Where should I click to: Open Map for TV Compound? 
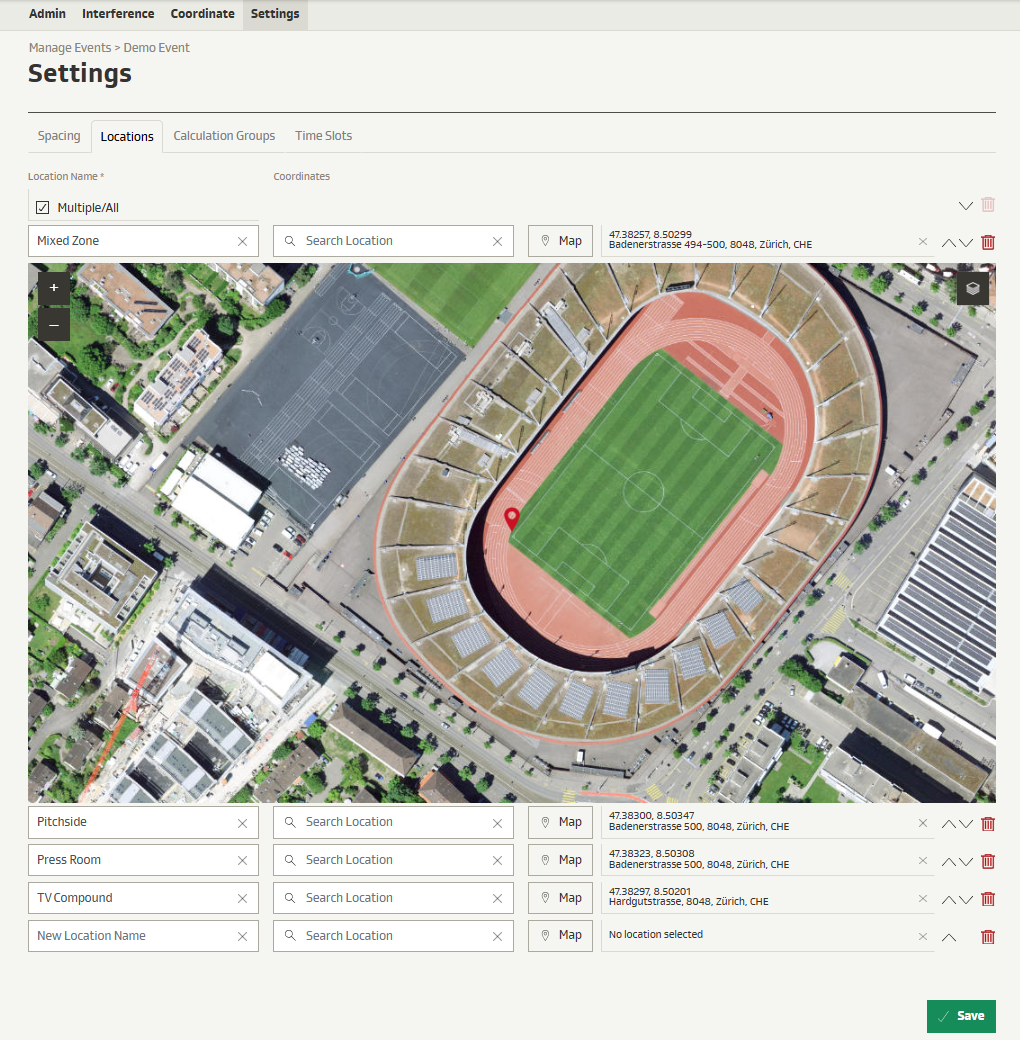click(x=560, y=898)
